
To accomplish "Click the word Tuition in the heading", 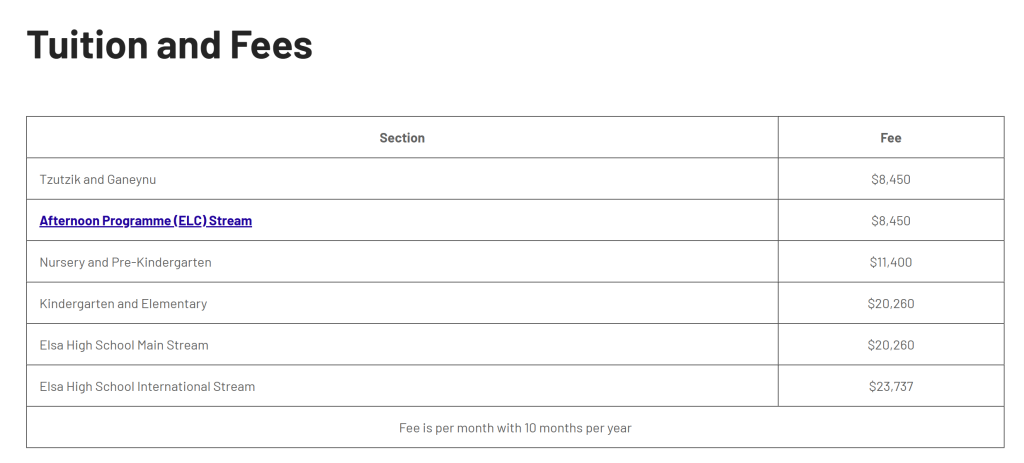I will click(84, 45).
